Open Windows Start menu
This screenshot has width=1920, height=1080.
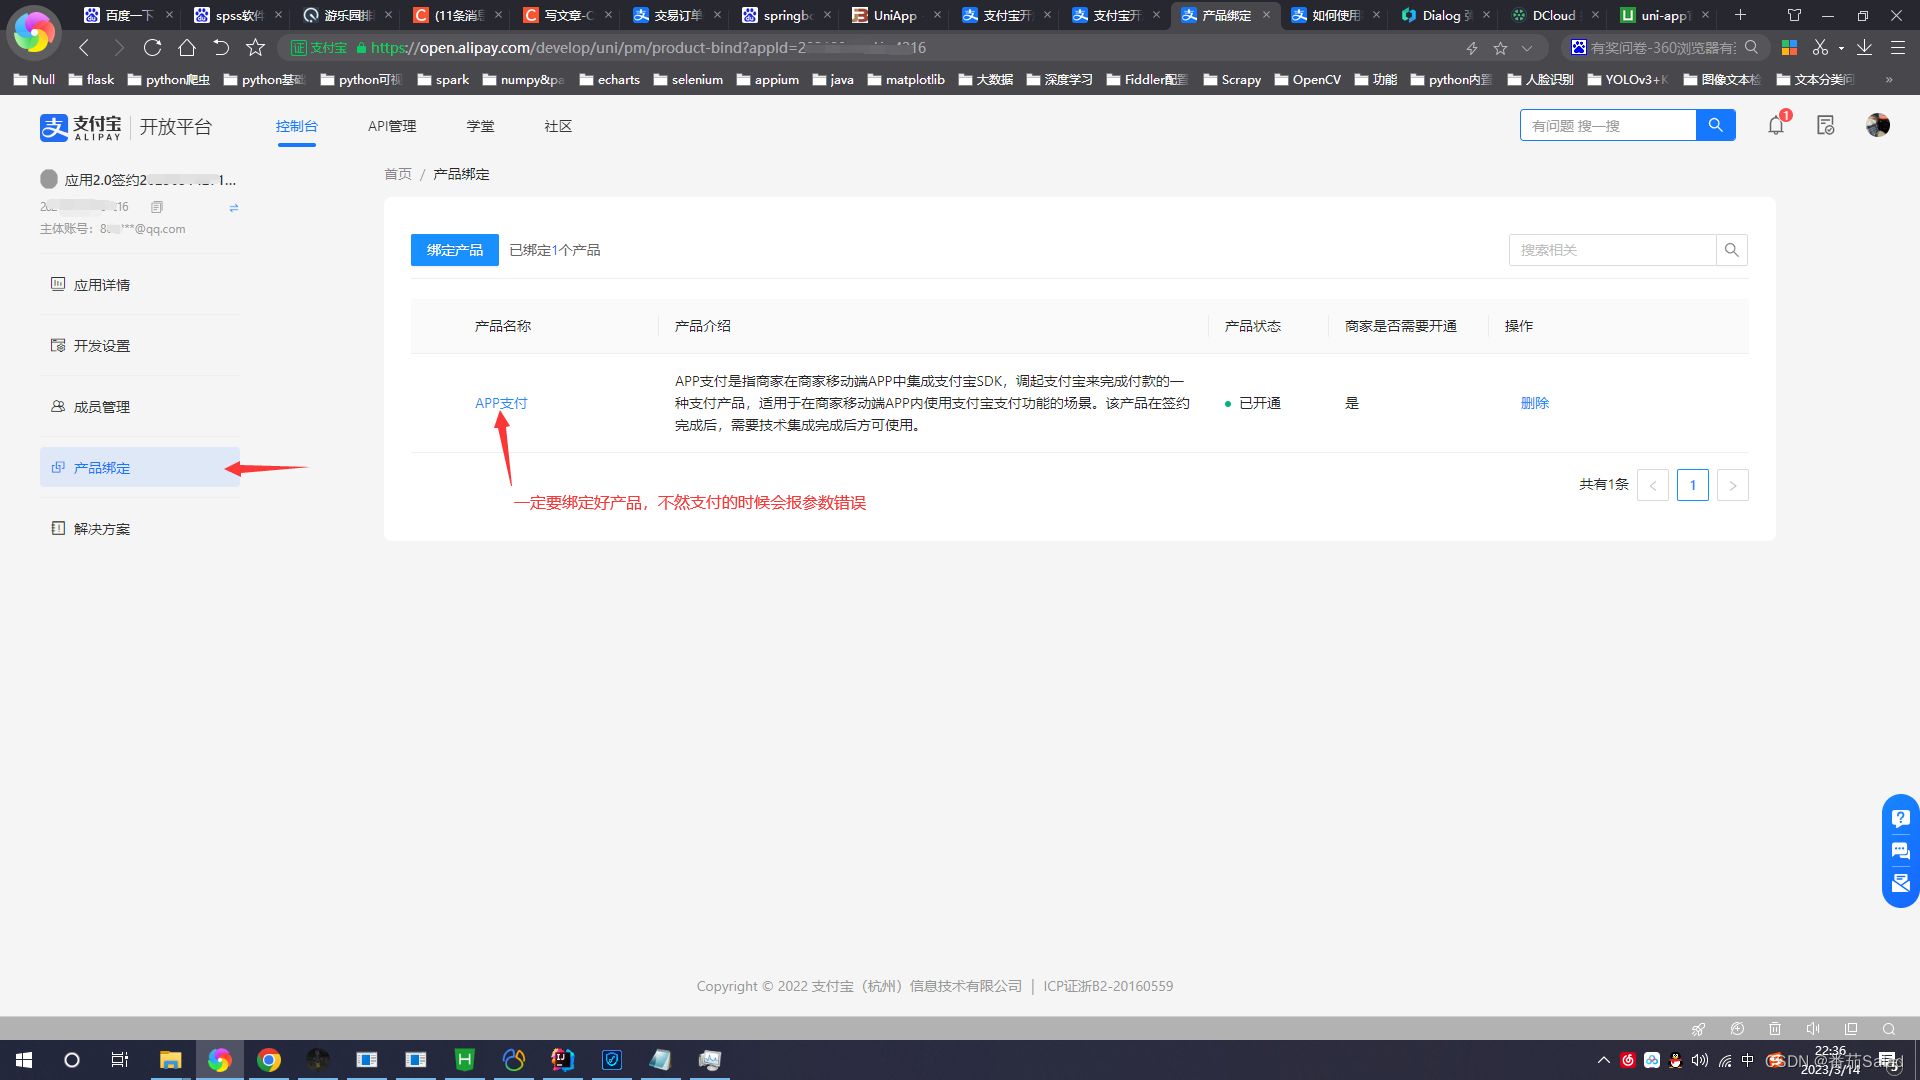tap(24, 1060)
